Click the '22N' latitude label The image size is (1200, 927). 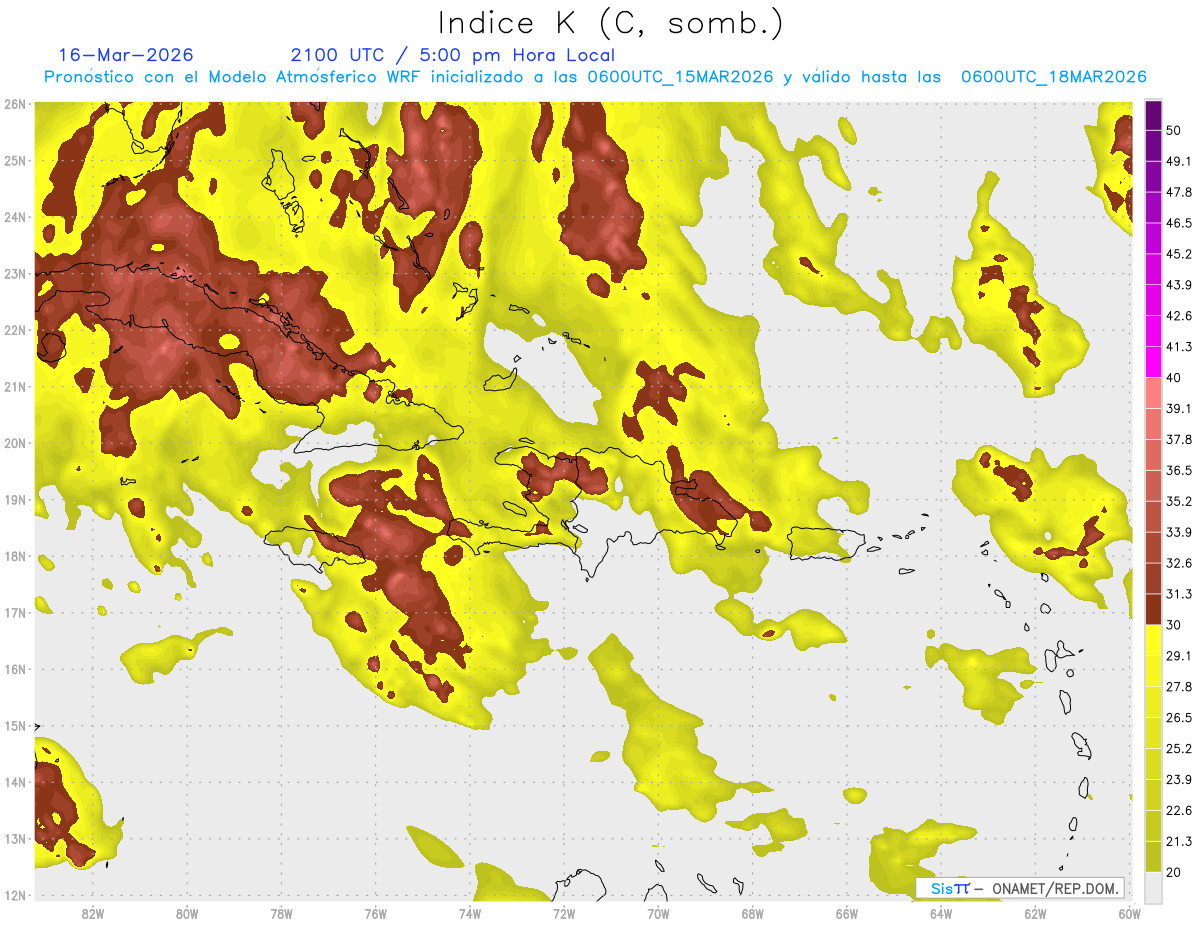[x=15, y=330]
